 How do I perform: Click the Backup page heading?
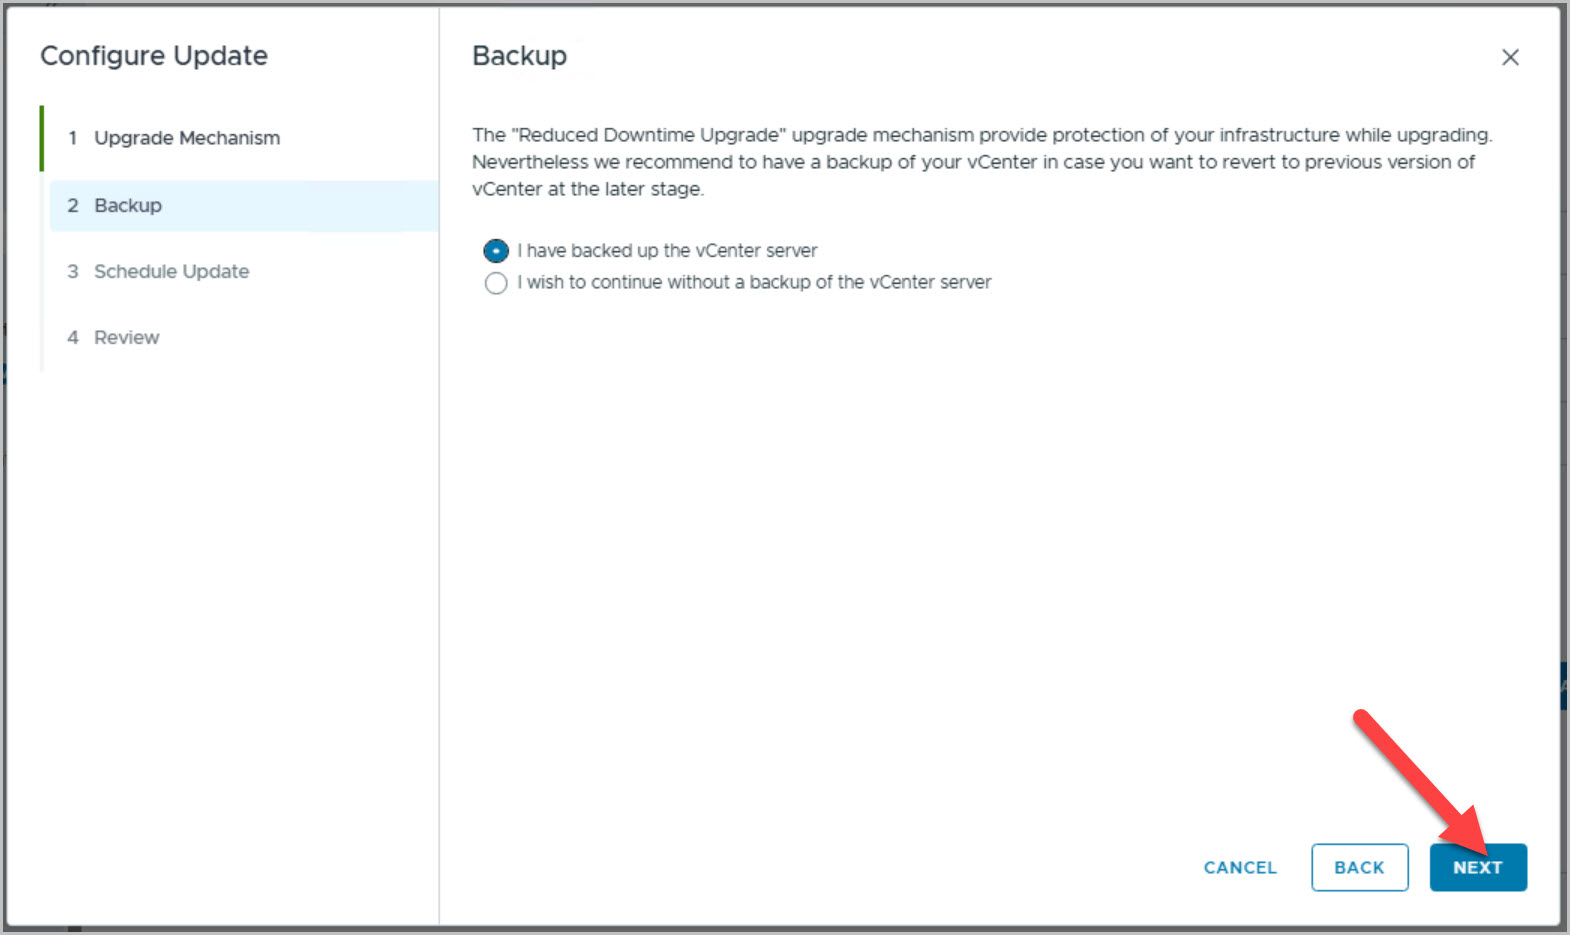pyautogui.click(x=519, y=56)
